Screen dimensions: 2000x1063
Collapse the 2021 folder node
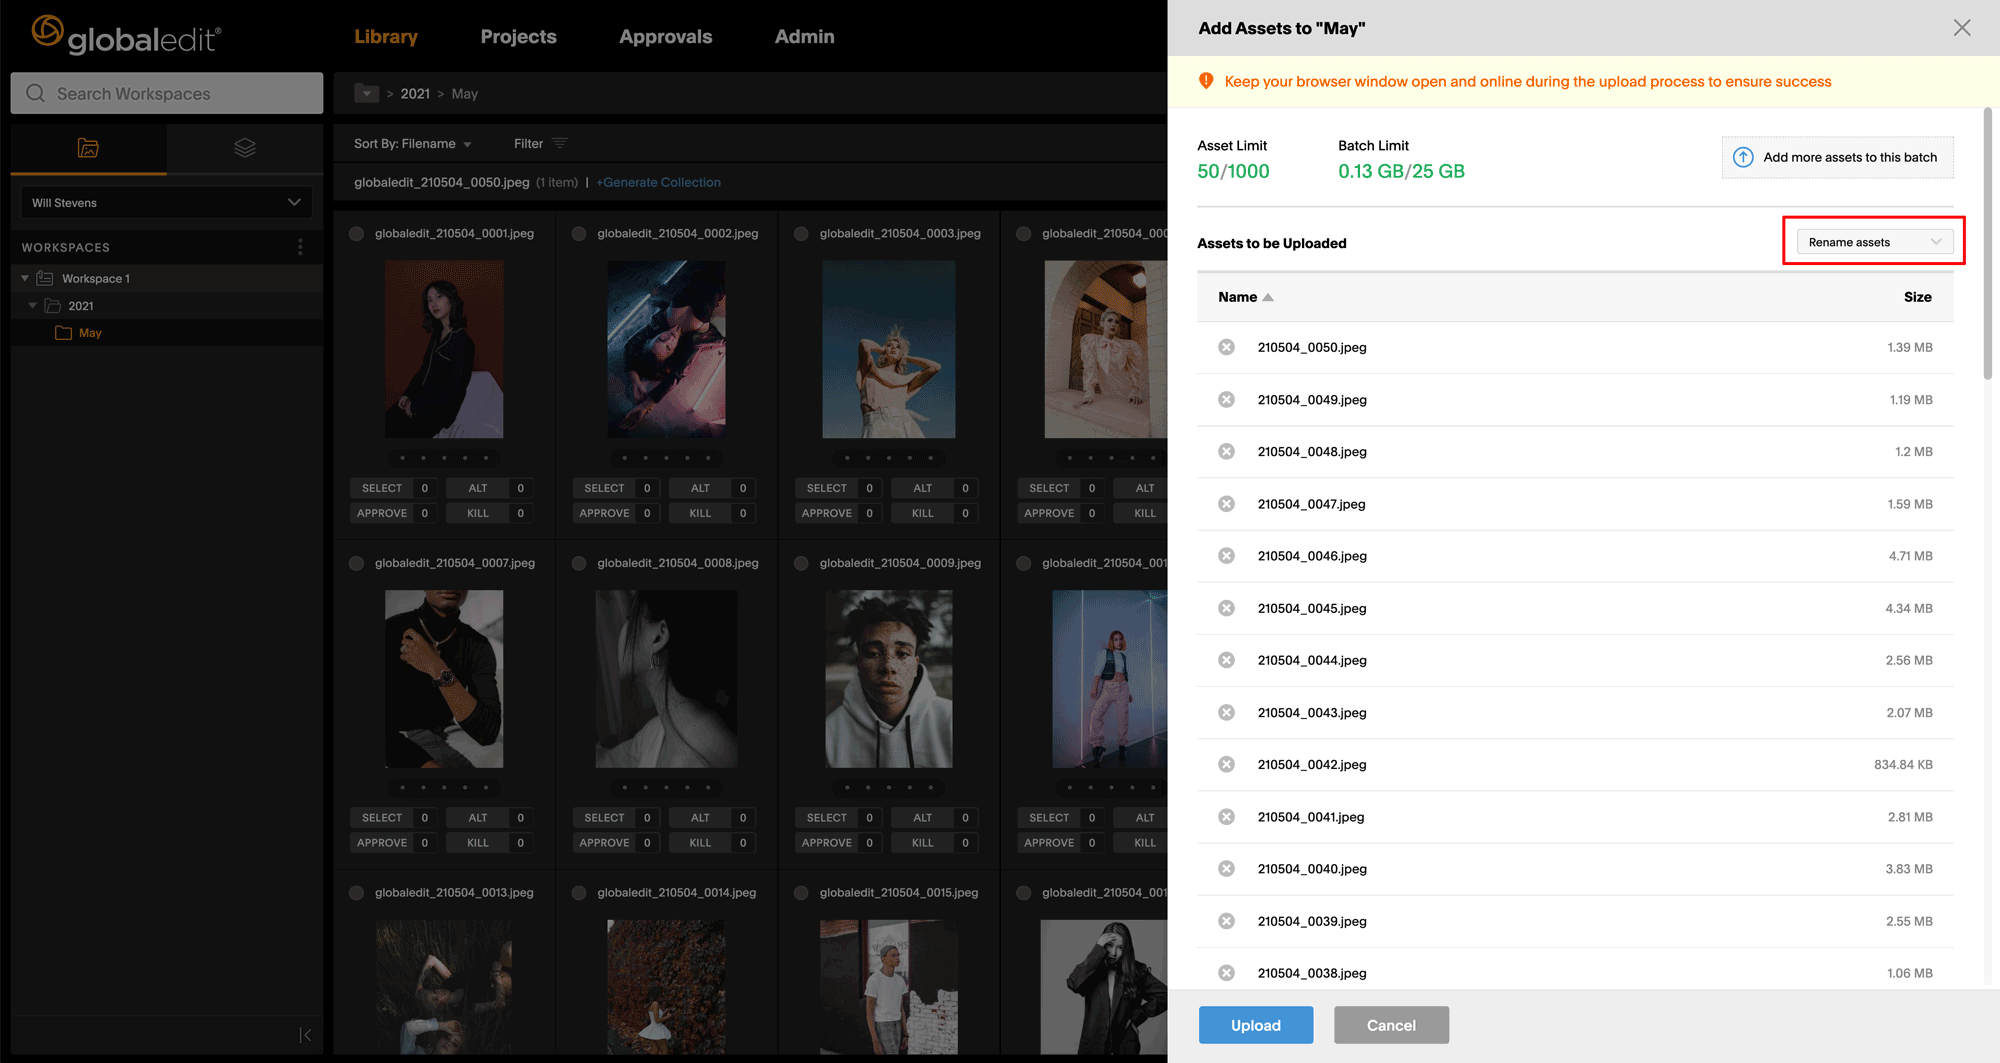[x=33, y=306]
